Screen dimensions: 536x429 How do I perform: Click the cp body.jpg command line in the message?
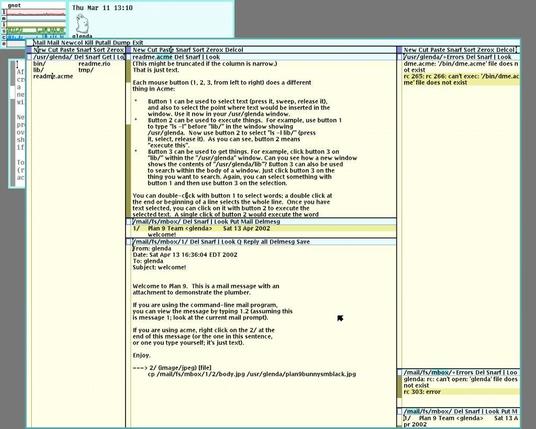pyautogui.click(x=252, y=374)
